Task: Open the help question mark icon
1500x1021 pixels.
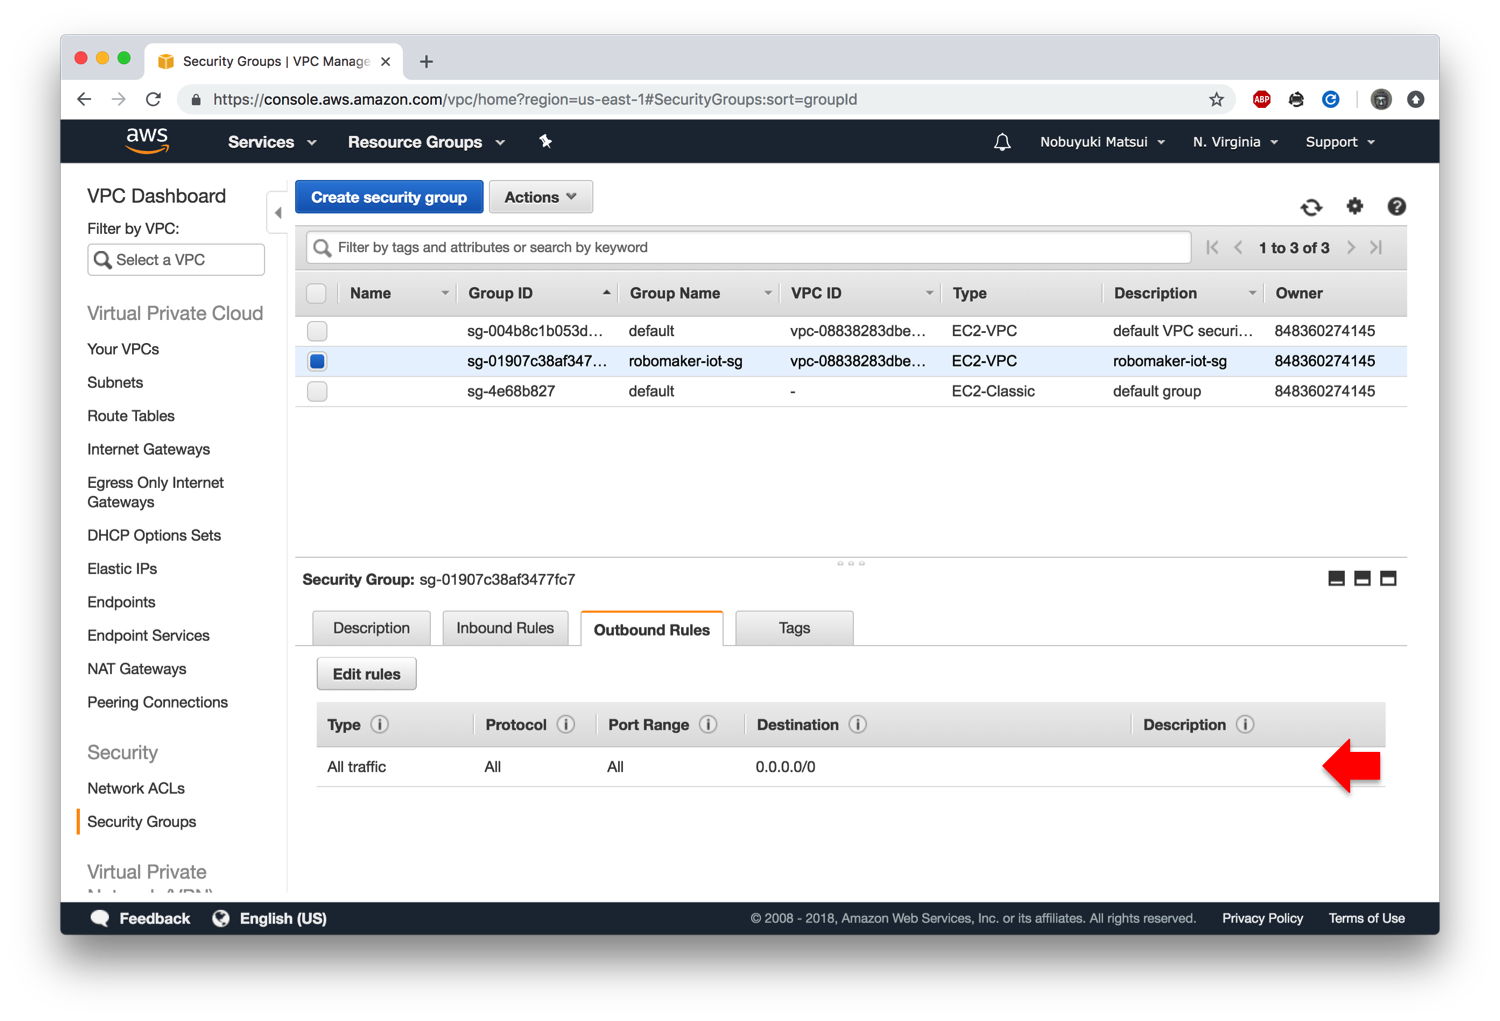Action: (1397, 207)
